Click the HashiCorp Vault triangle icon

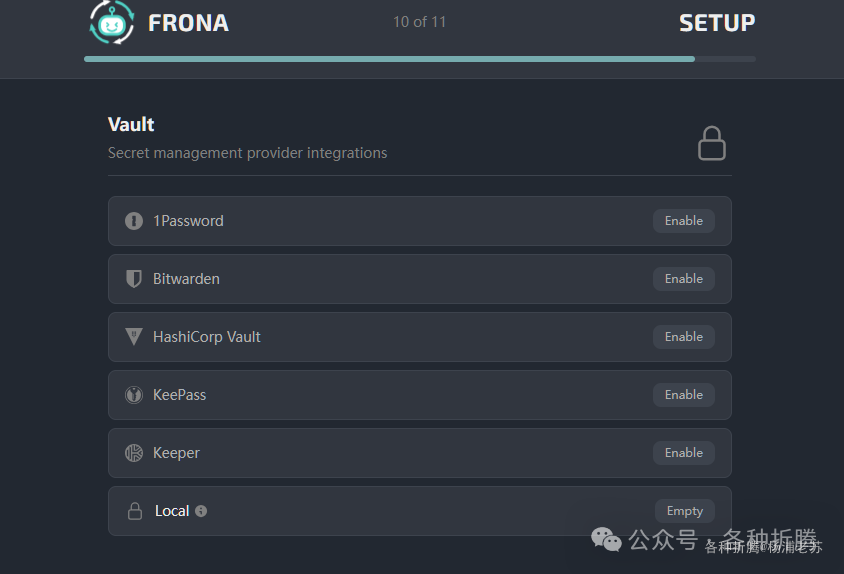[x=134, y=337]
